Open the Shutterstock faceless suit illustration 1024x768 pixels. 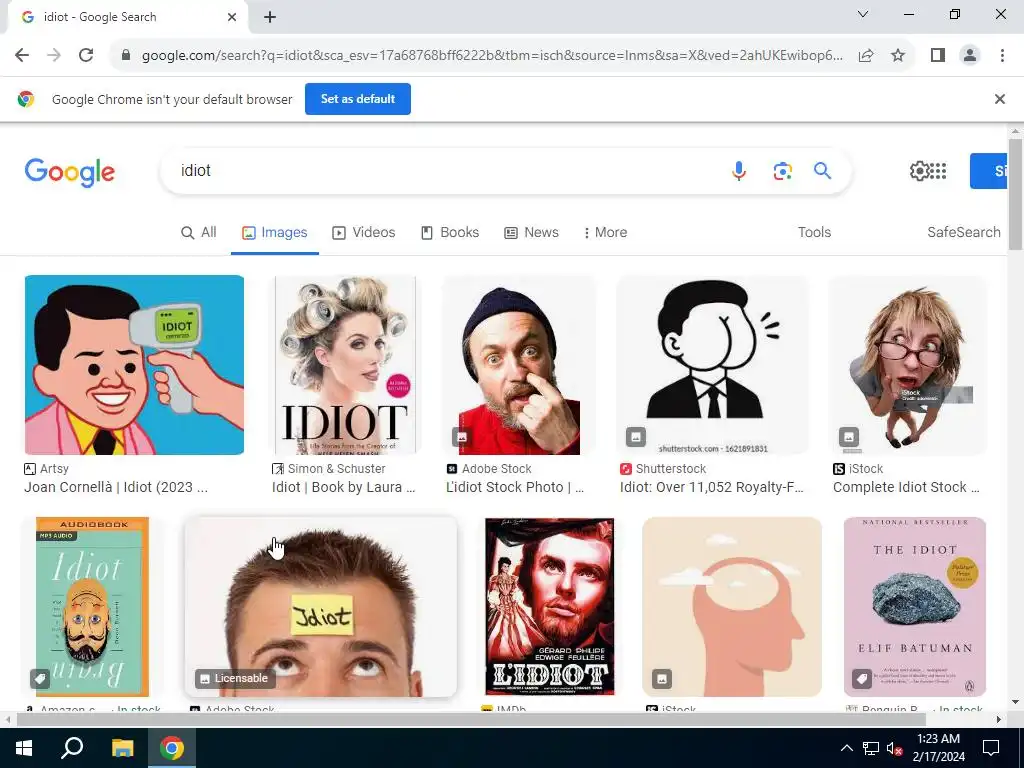(712, 365)
